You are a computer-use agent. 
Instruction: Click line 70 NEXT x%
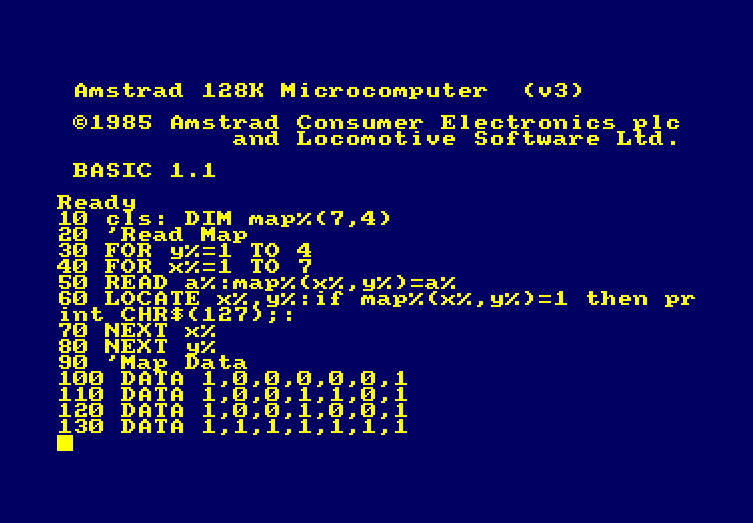pos(136,331)
